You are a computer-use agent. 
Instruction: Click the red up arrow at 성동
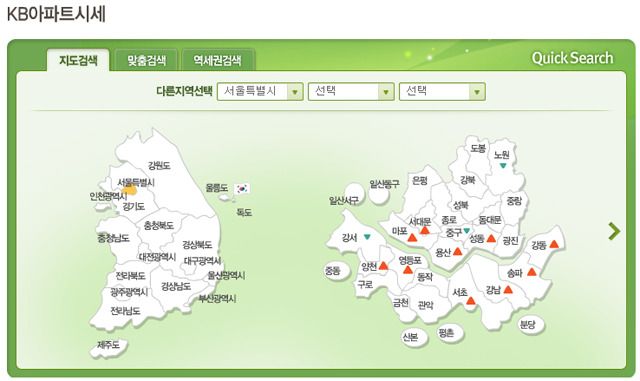click(491, 238)
